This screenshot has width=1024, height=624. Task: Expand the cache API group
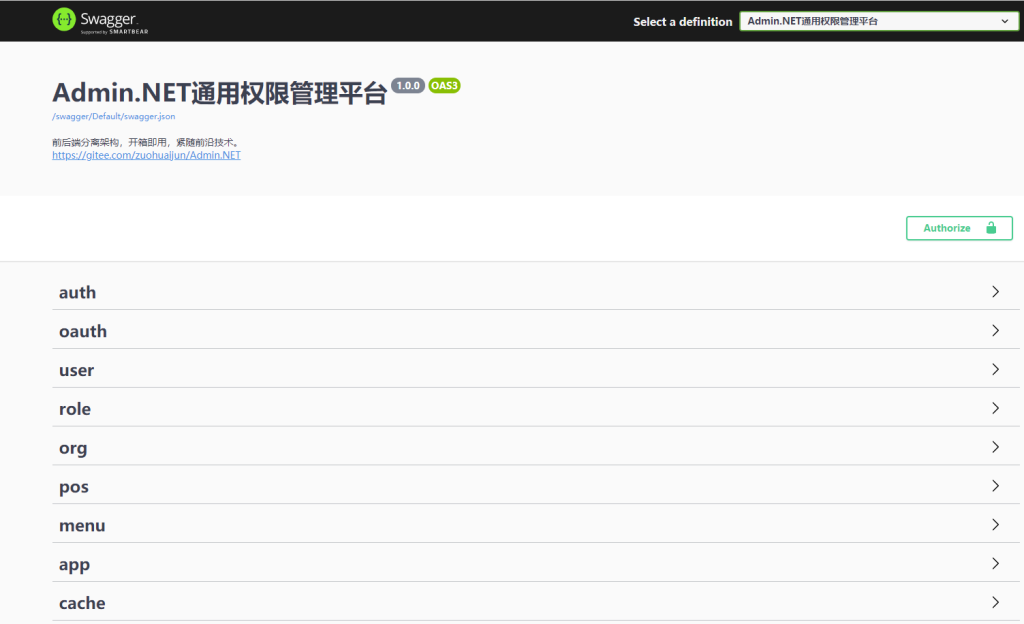(82, 603)
